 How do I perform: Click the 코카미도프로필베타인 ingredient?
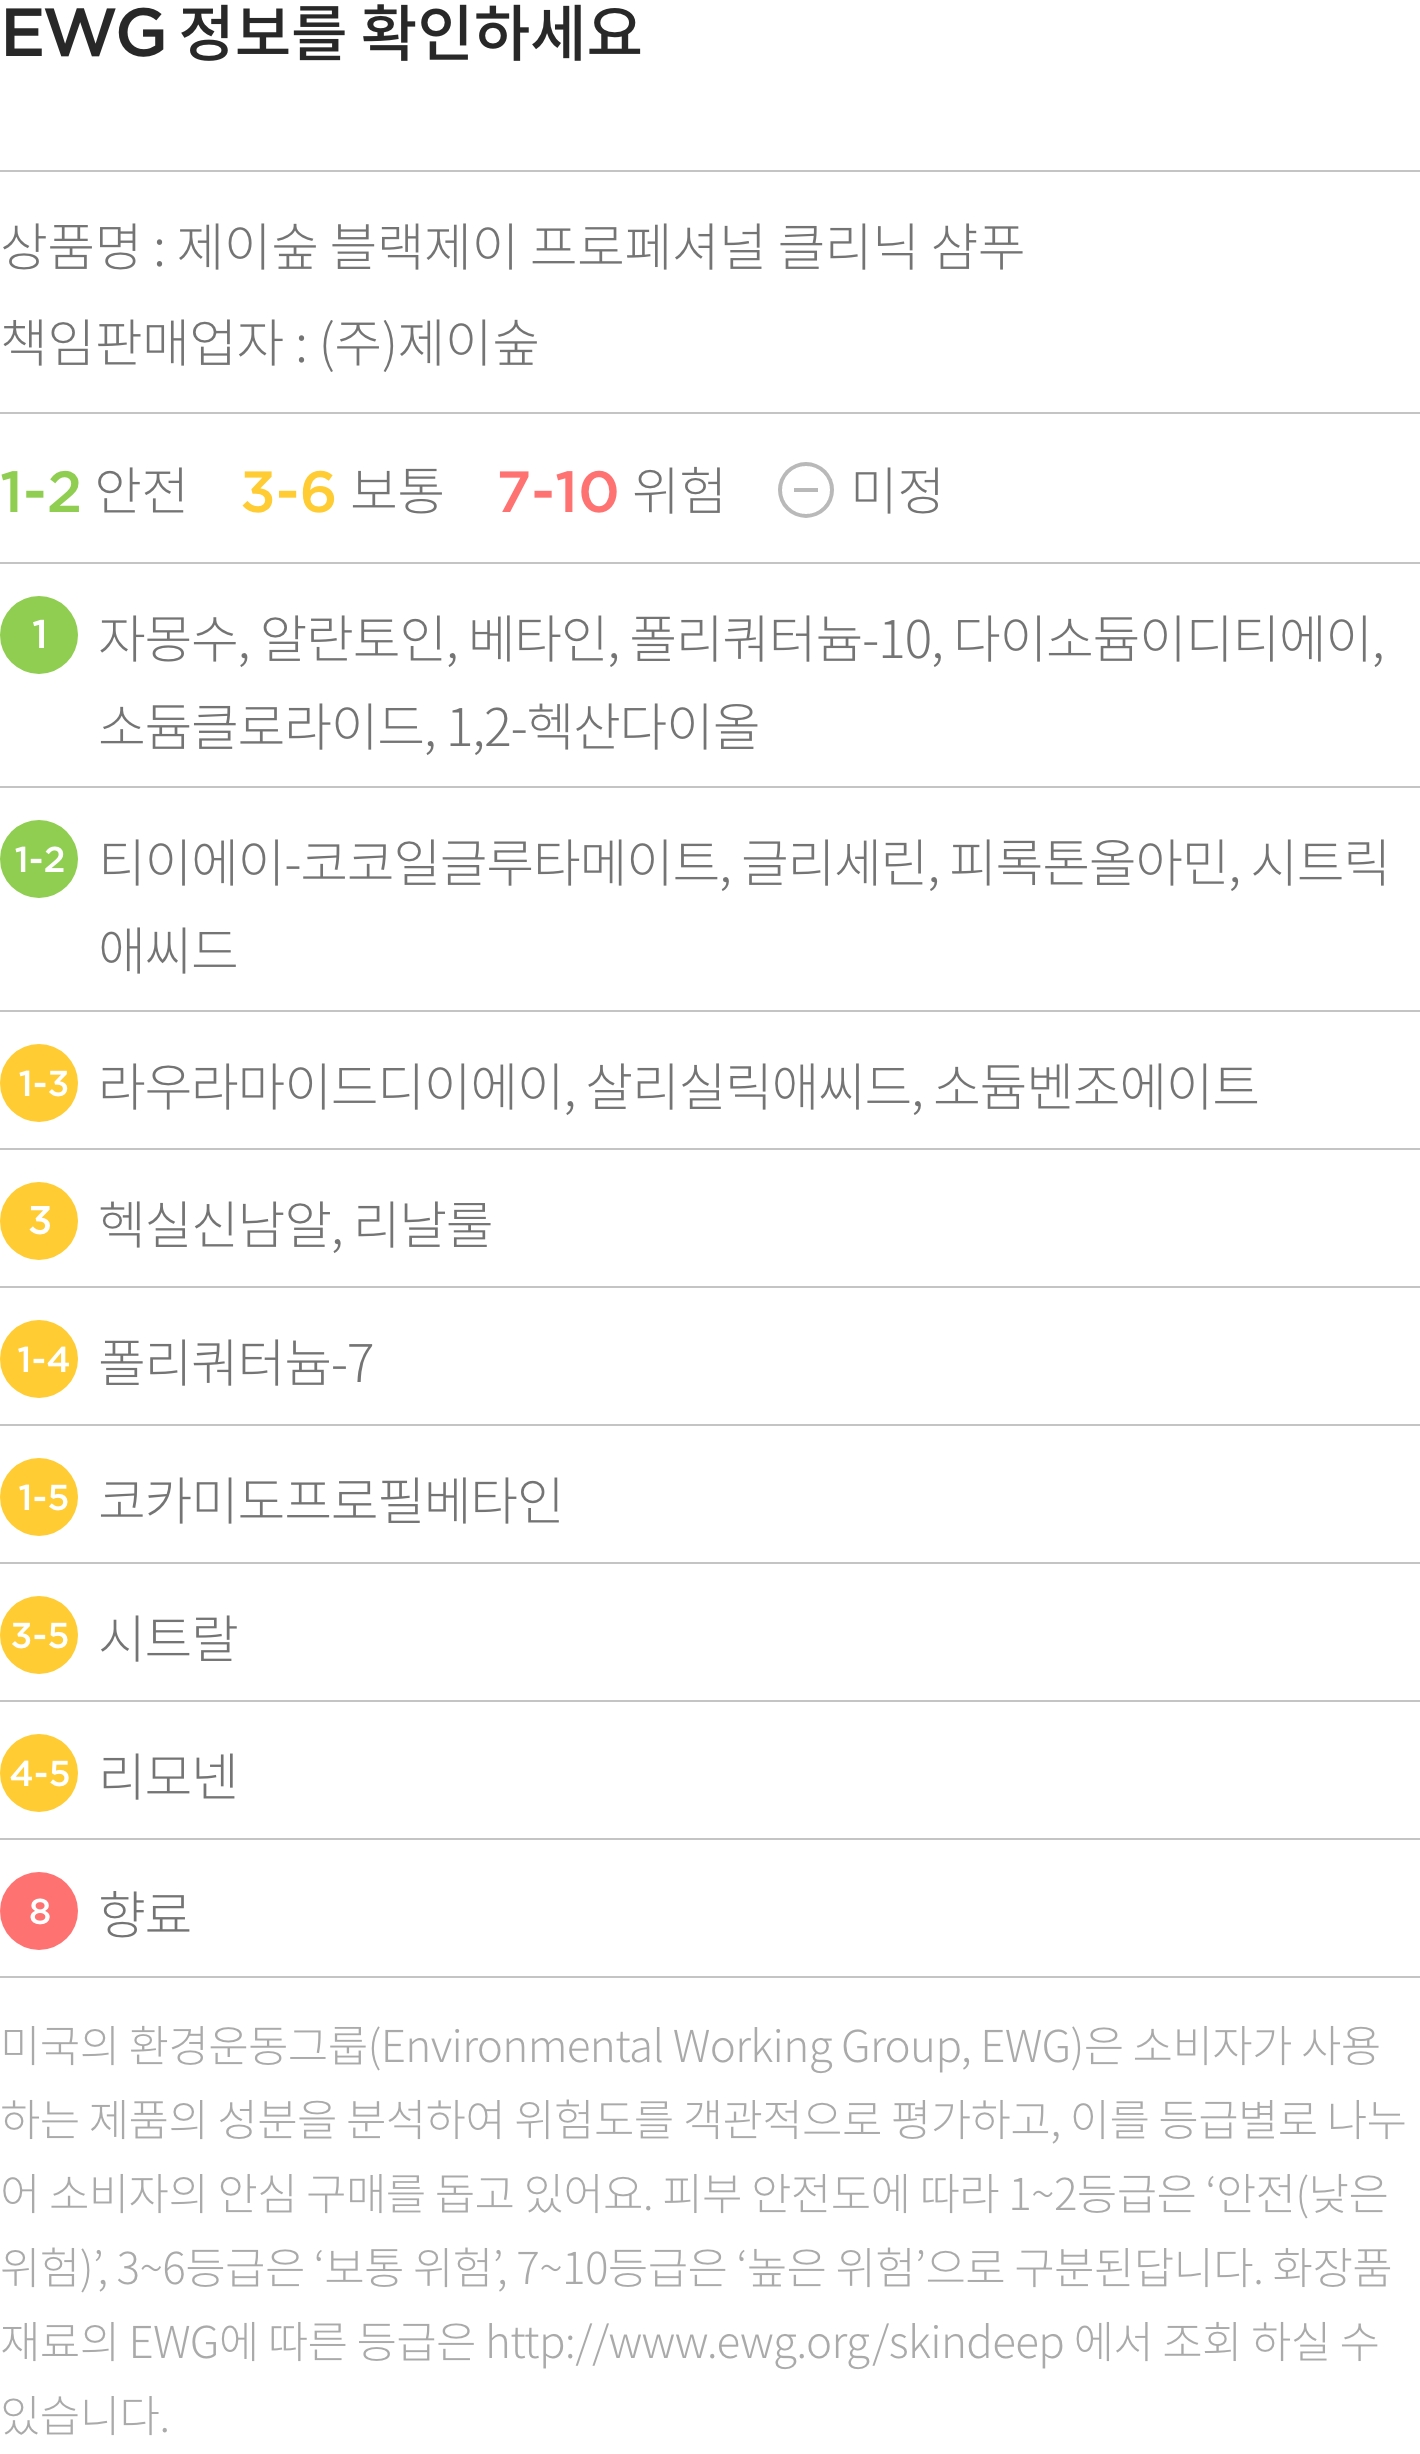click(x=331, y=1499)
